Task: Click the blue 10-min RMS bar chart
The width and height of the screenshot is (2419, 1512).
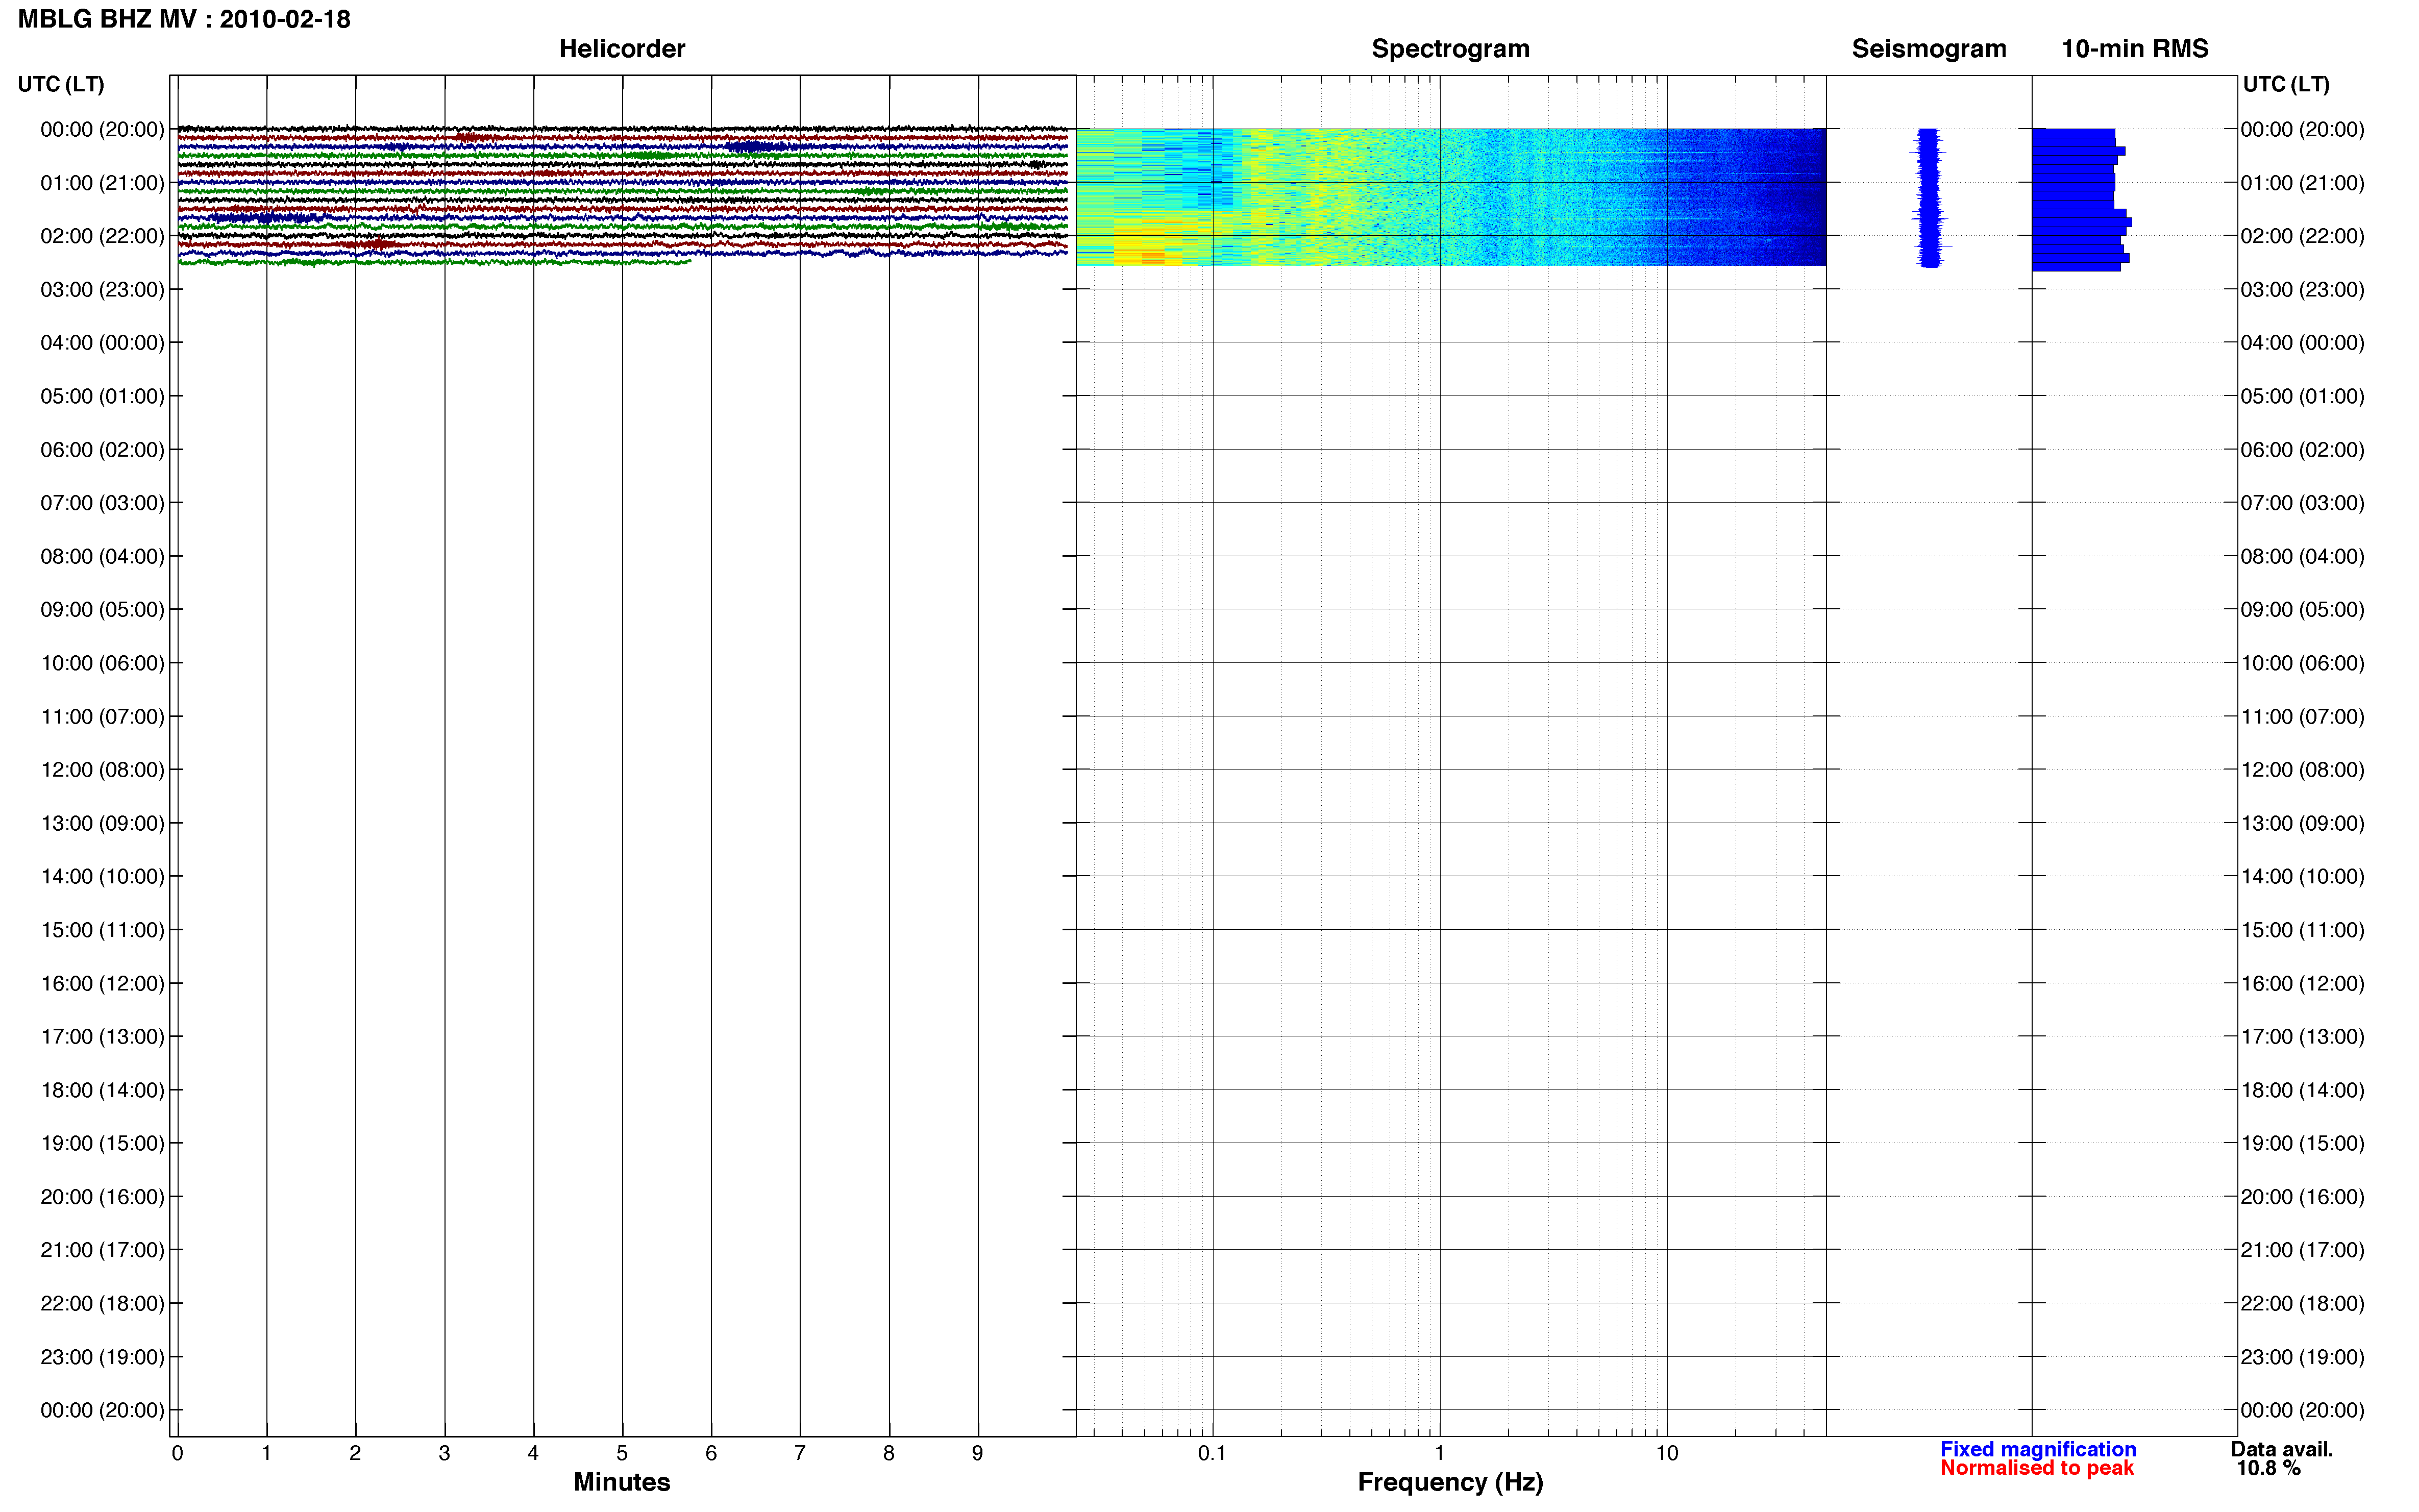Action: [2080, 199]
